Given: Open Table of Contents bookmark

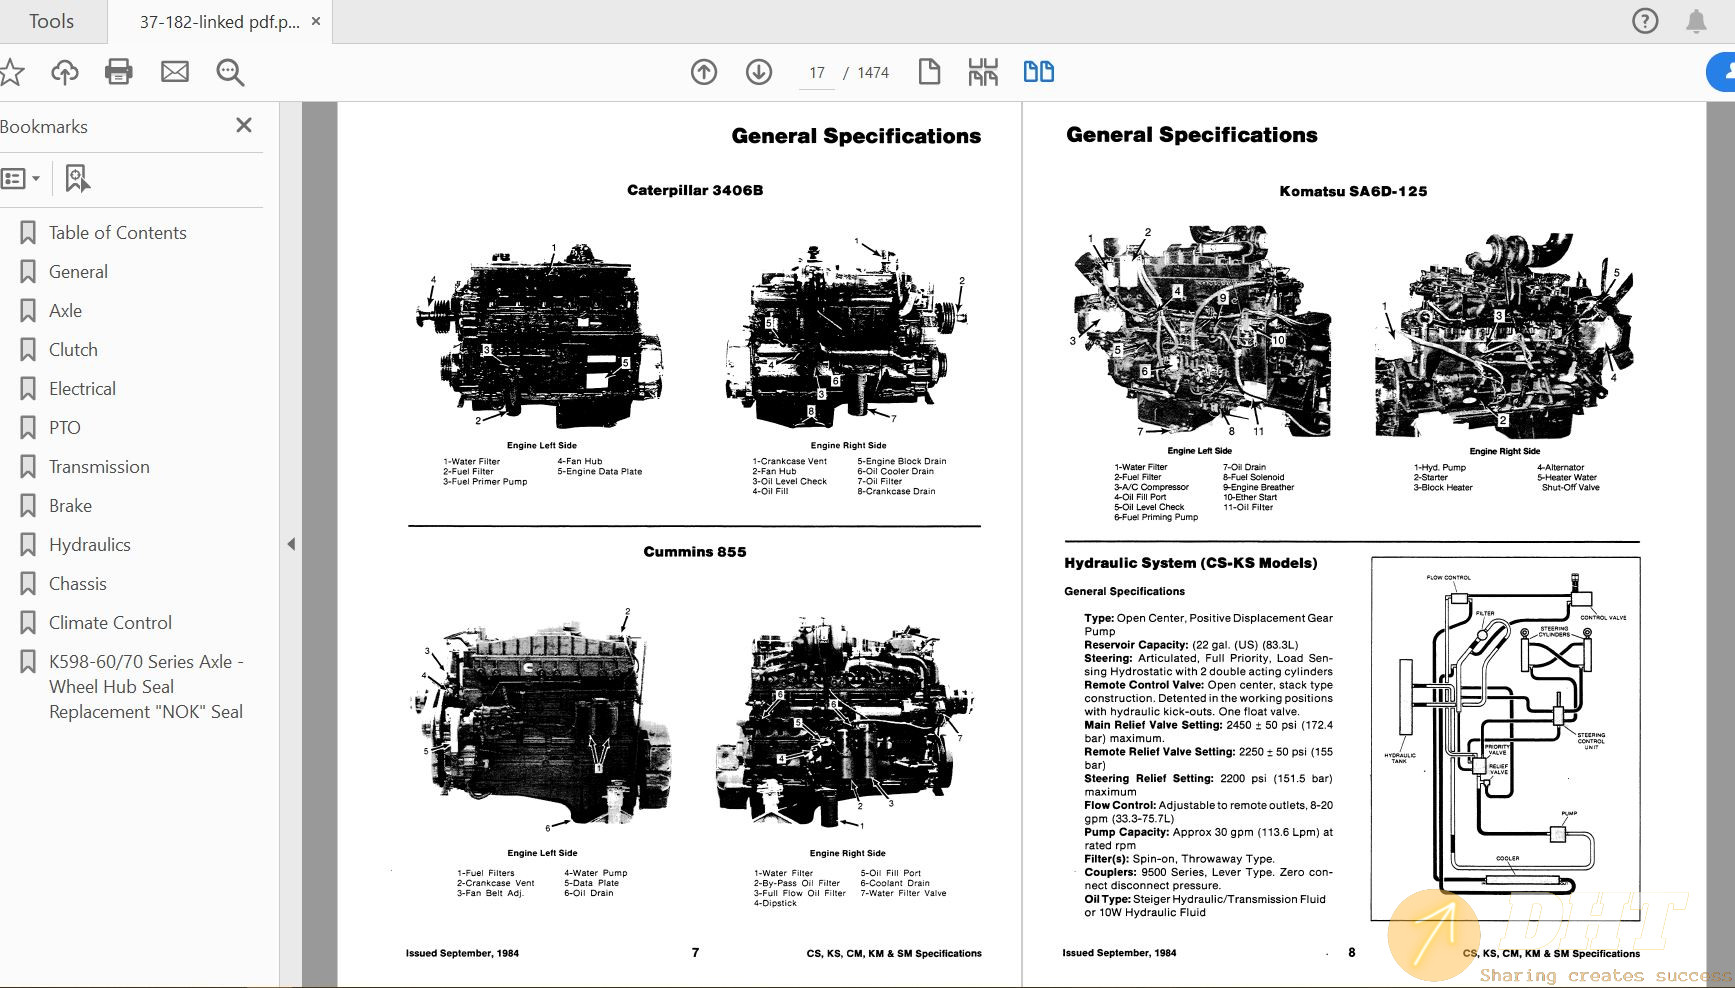Looking at the screenshot, I should [118, 233].
